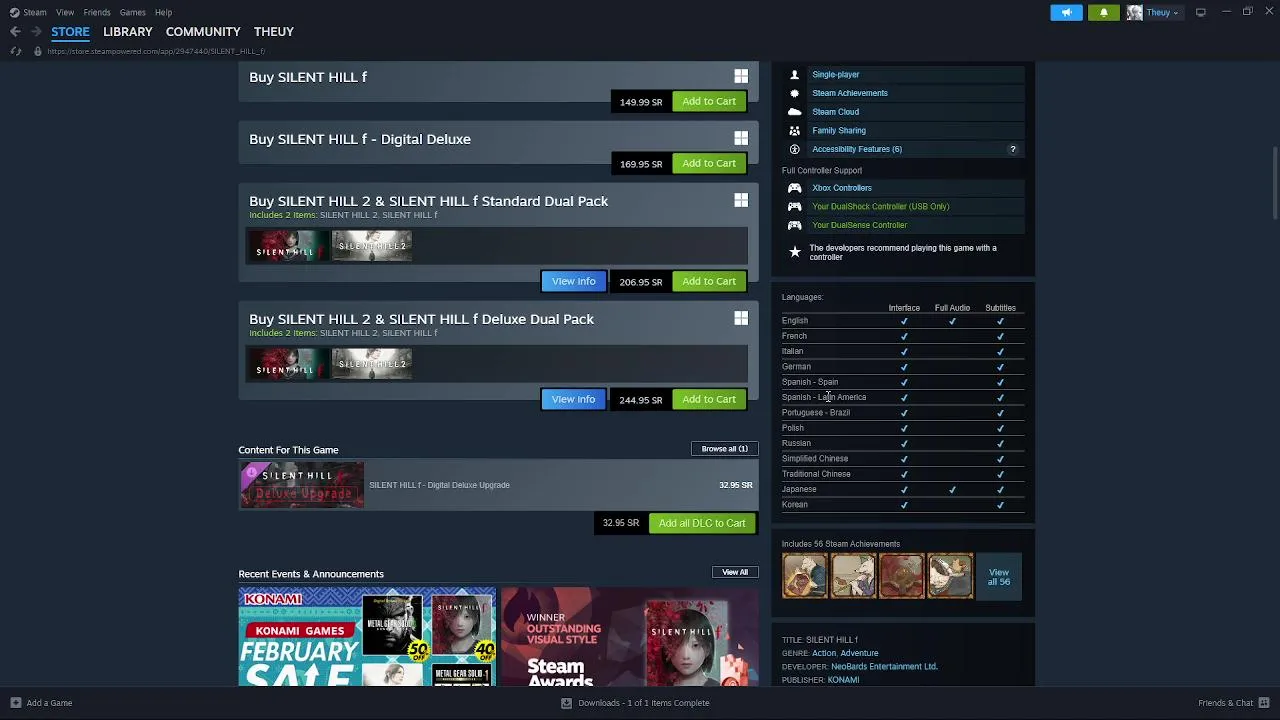Click the Single-player feature icon
This screenshot has height=720, width=1280.
point(795,75)
